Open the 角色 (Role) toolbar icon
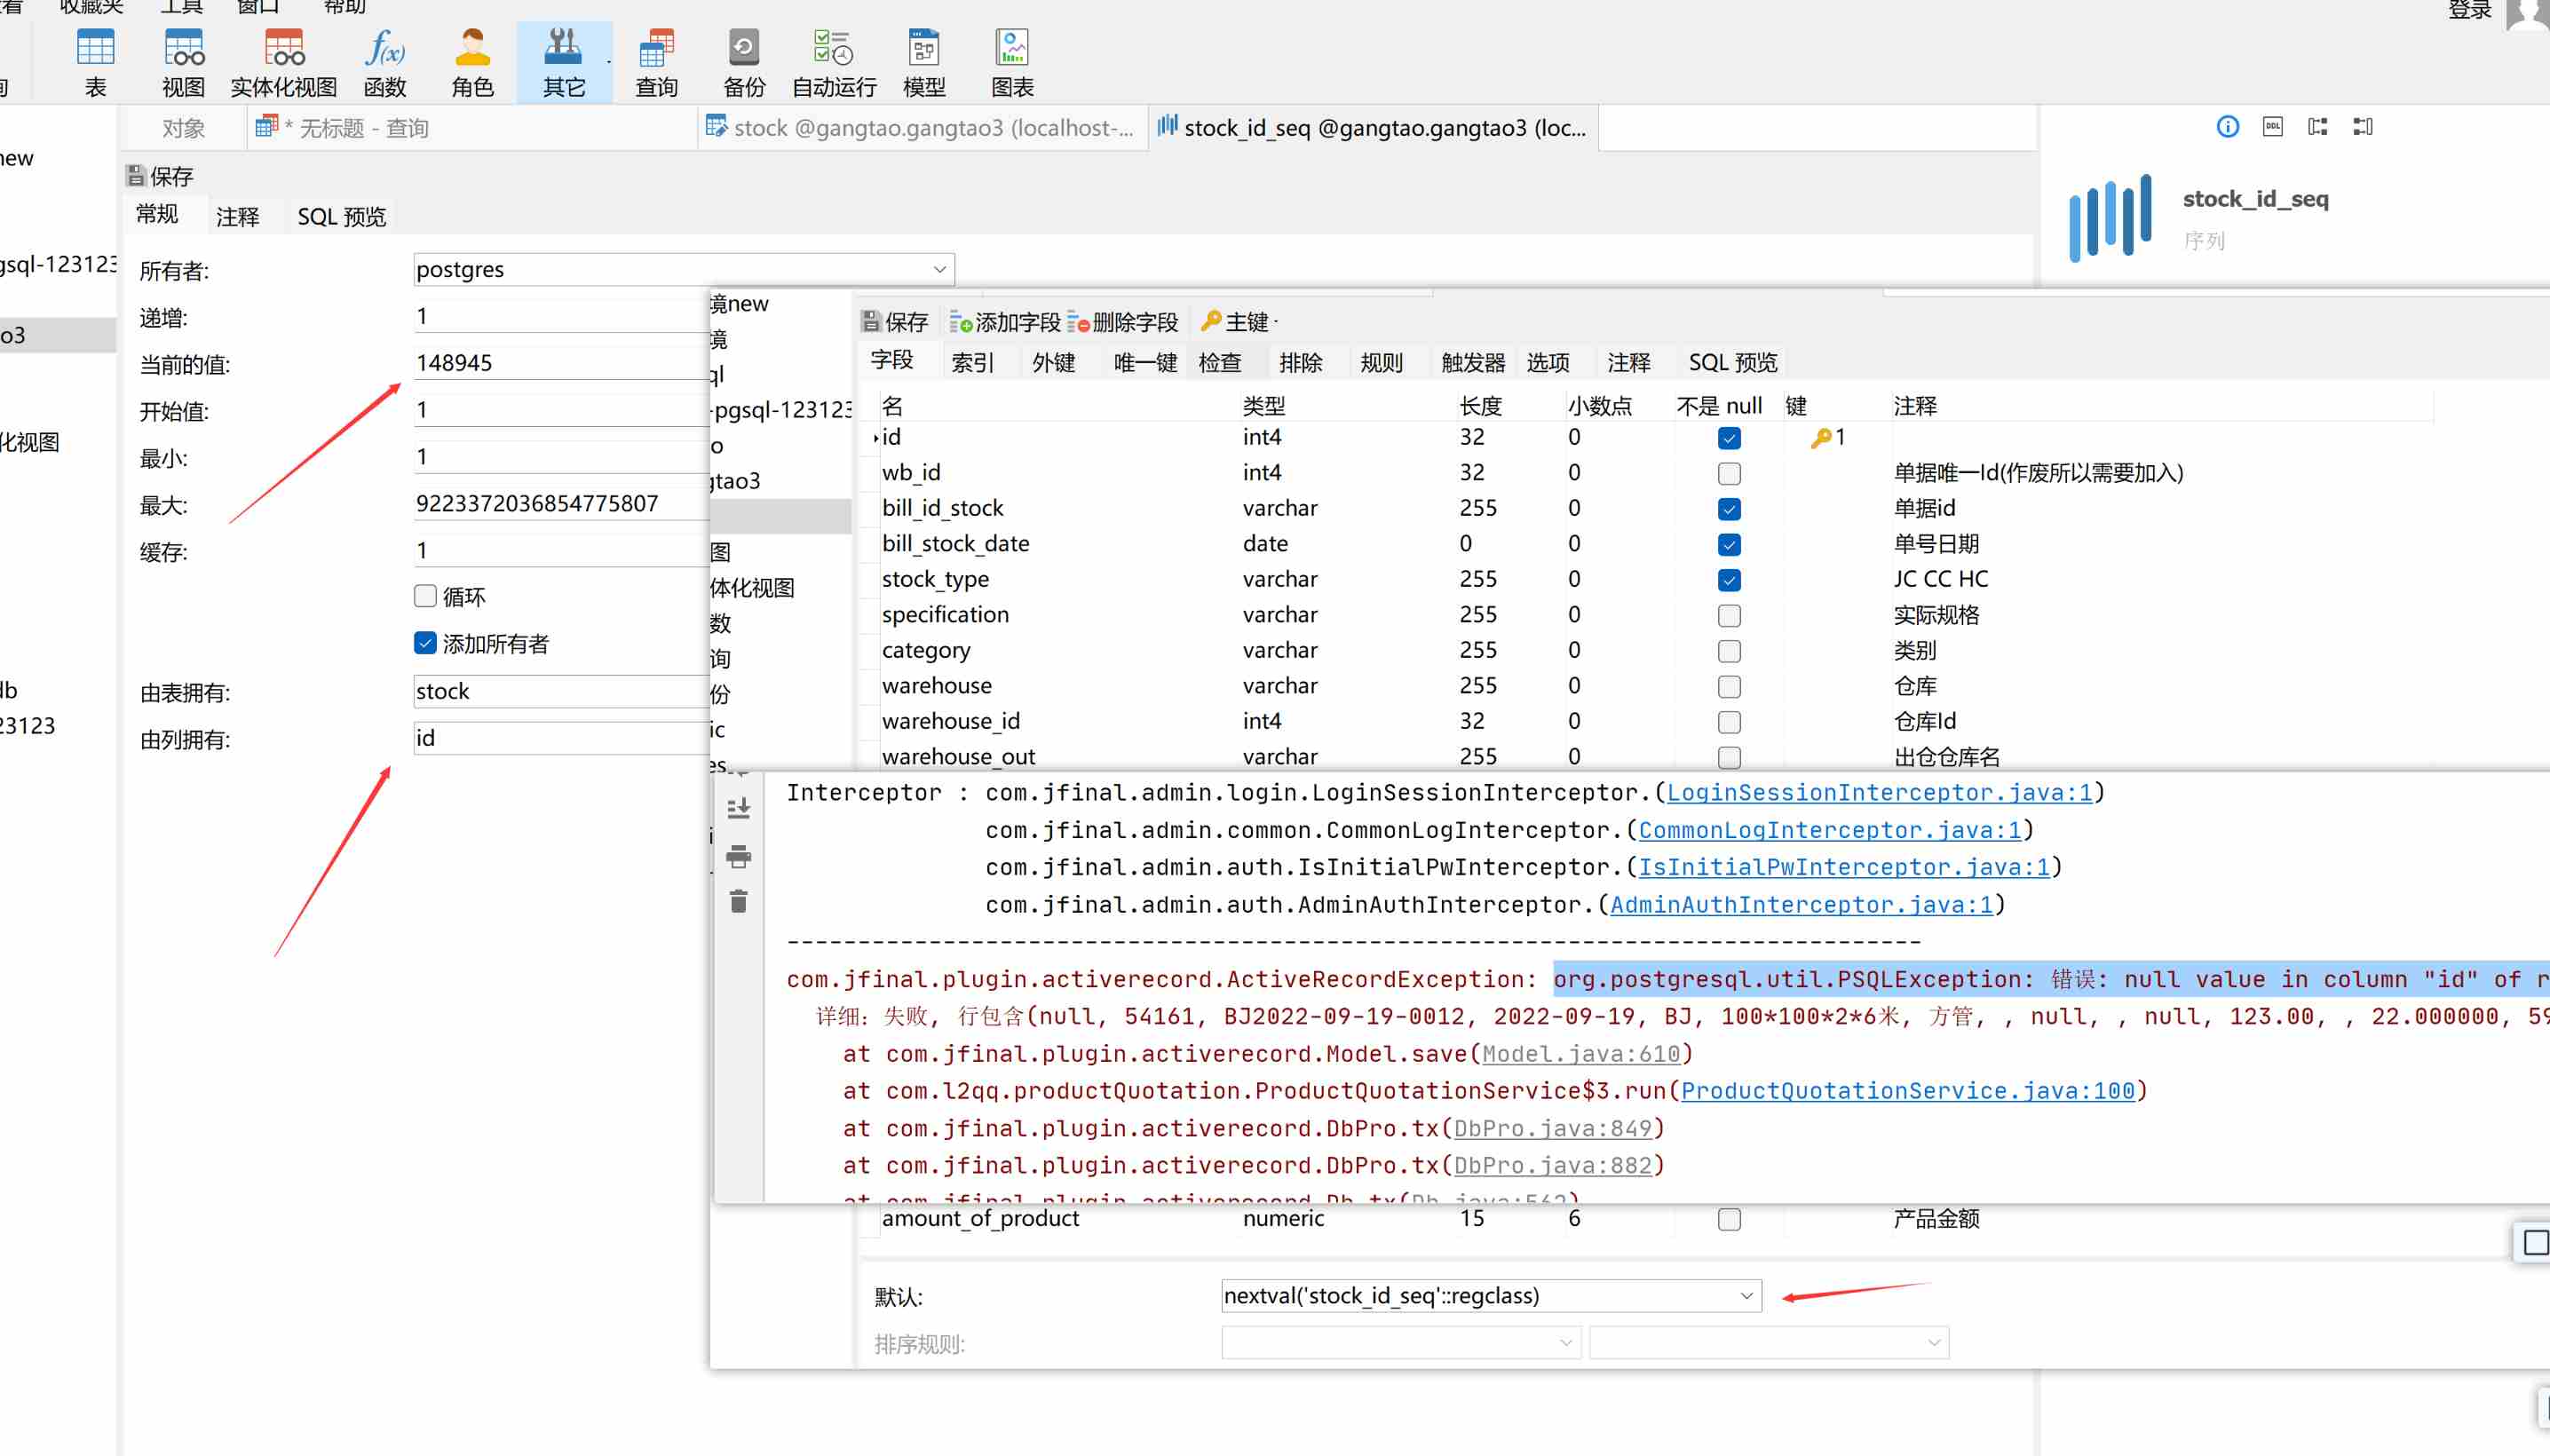Image resolution: width=2550 pixels, height=1456 pixels. coord(473,62)
